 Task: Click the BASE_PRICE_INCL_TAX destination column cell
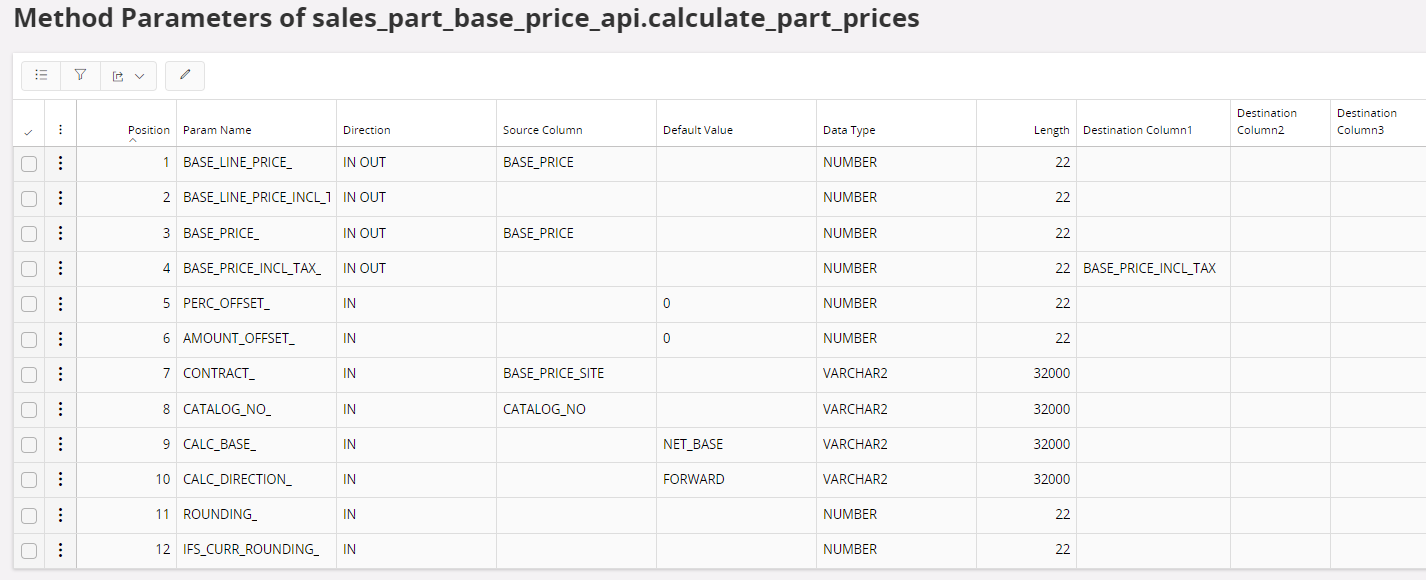1149,268
